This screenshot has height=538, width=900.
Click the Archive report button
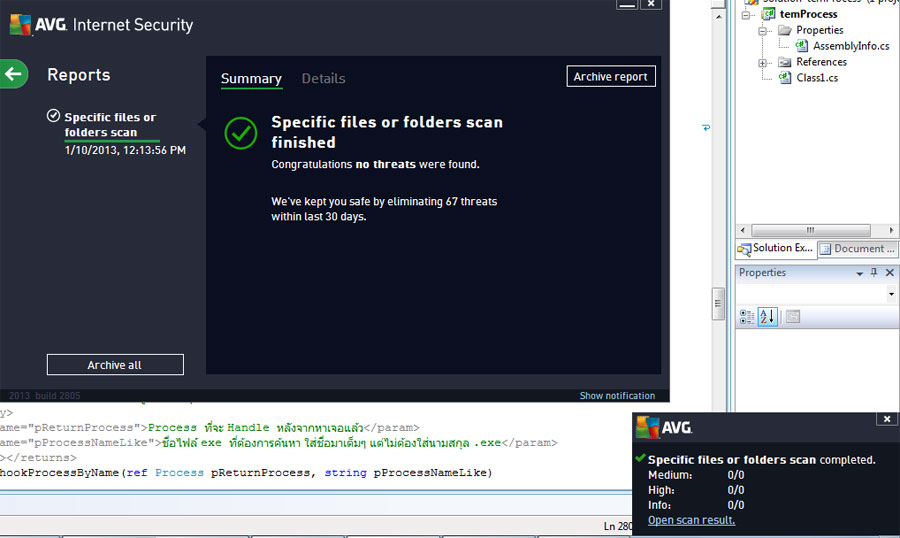coord(611,76)
